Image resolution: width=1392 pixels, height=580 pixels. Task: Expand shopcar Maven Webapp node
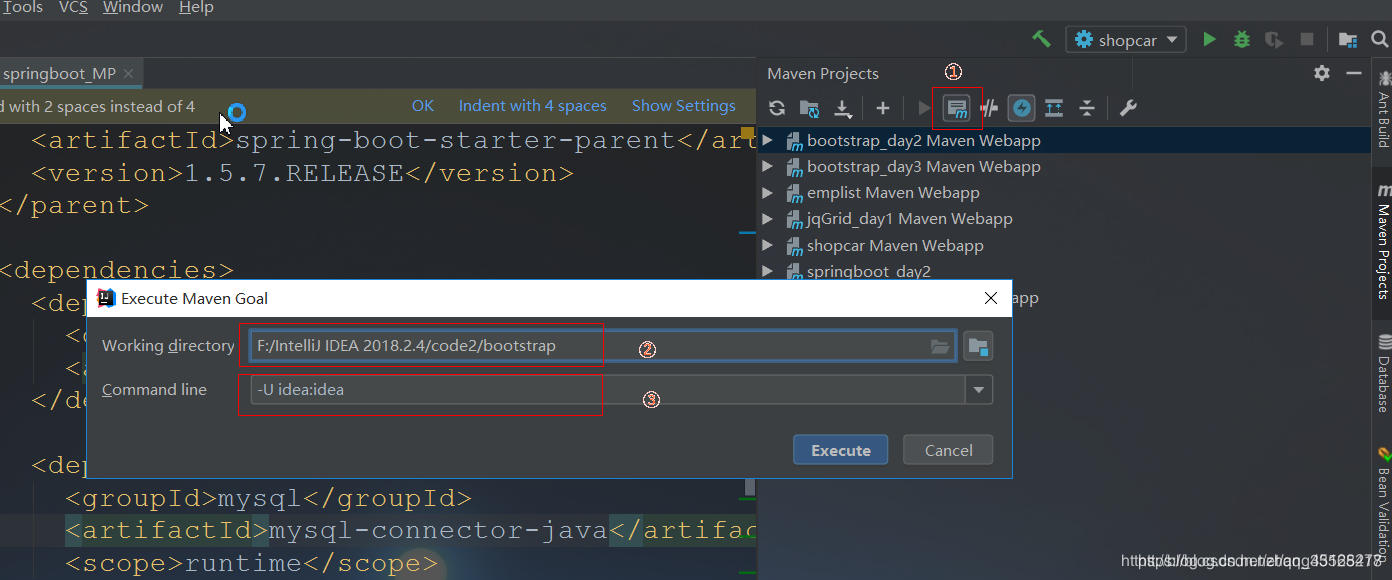pyautogui.click(x=768, y=245)
